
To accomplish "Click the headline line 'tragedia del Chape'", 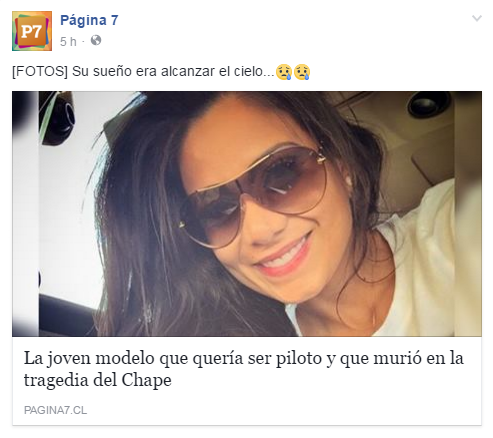I will [98, 380].
